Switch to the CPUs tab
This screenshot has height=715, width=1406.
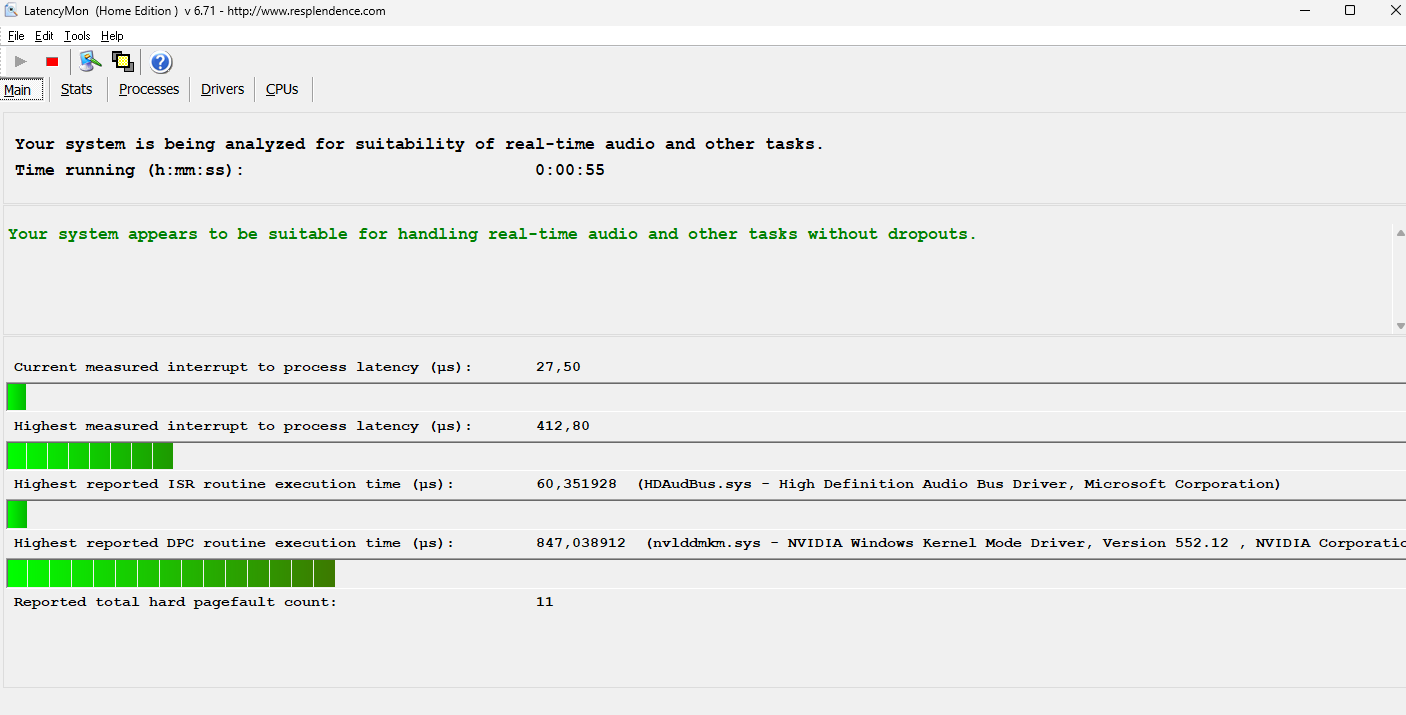pyautogui.click(x=282, y=89)
